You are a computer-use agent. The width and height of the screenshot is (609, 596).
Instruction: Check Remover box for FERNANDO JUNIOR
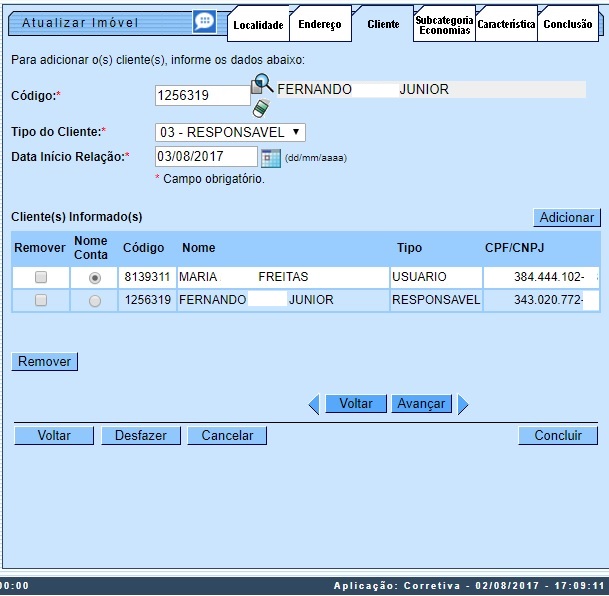[x=41, y=300]
